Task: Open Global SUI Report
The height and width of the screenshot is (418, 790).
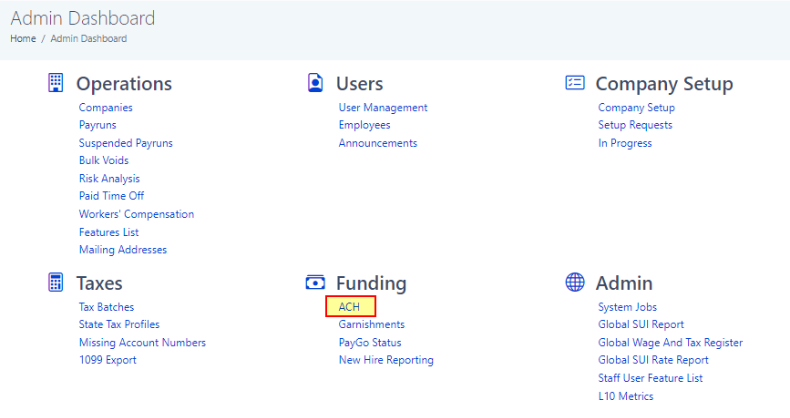Action: coord(641,324)
